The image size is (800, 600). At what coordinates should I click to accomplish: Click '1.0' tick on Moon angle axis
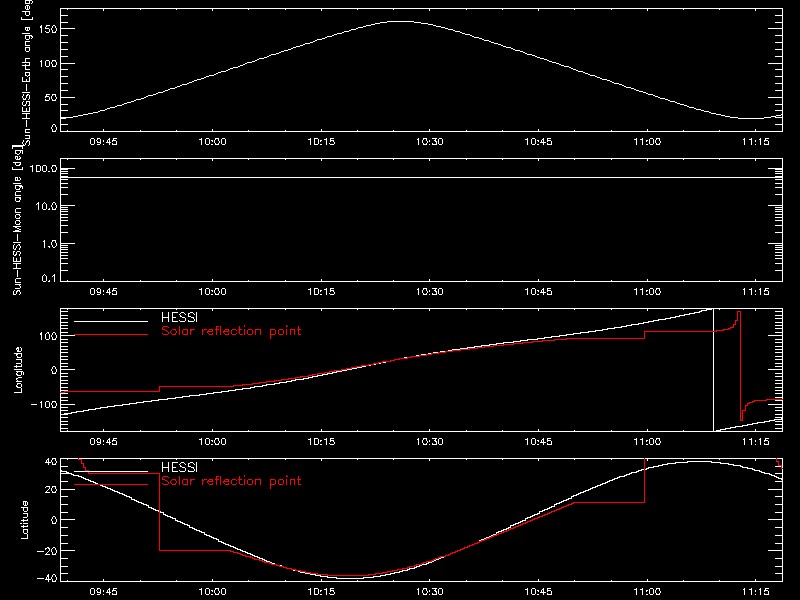[x=49, y=244]
